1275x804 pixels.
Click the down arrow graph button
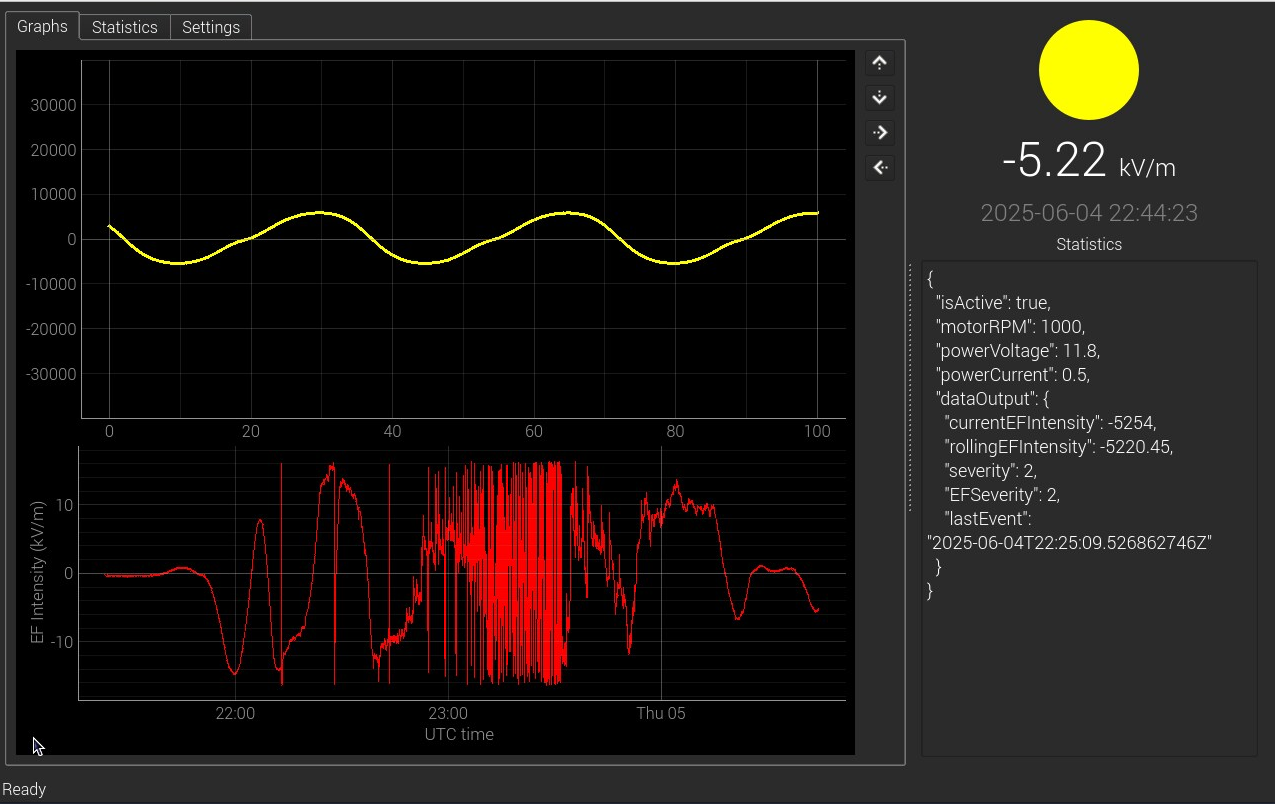click(879, 98)
